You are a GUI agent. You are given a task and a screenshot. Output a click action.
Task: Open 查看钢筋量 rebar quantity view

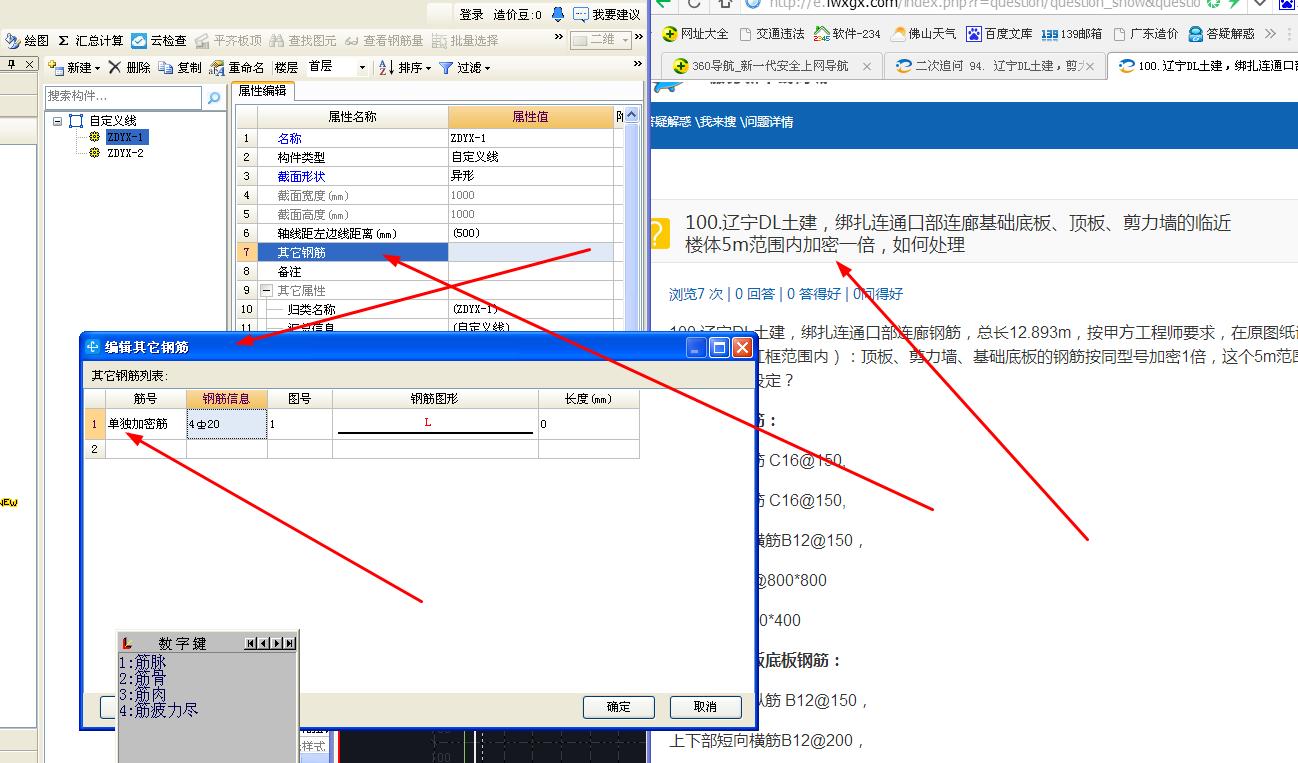click(384, 41)
